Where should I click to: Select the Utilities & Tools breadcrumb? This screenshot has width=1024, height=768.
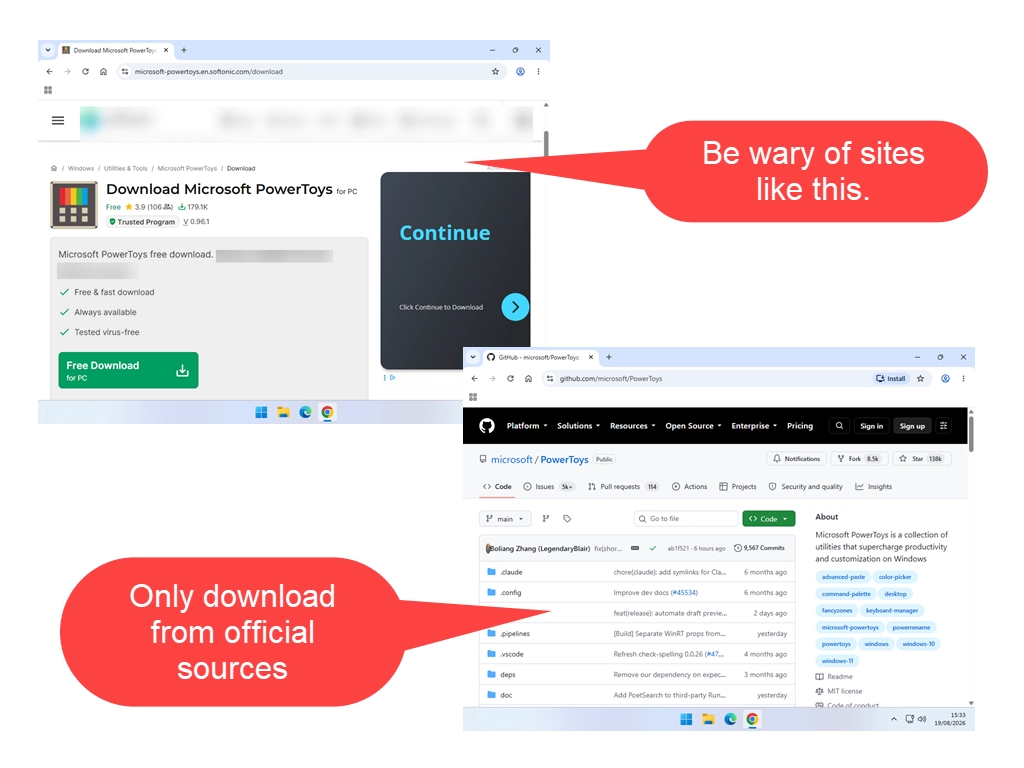tap(126, 168)
